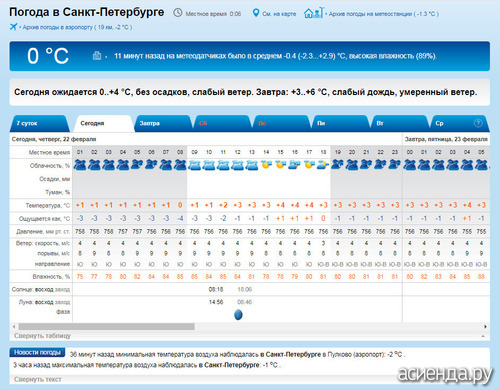Click the moon phase icon
Viewport: 500px width, 389px height.
click(238, 314)
